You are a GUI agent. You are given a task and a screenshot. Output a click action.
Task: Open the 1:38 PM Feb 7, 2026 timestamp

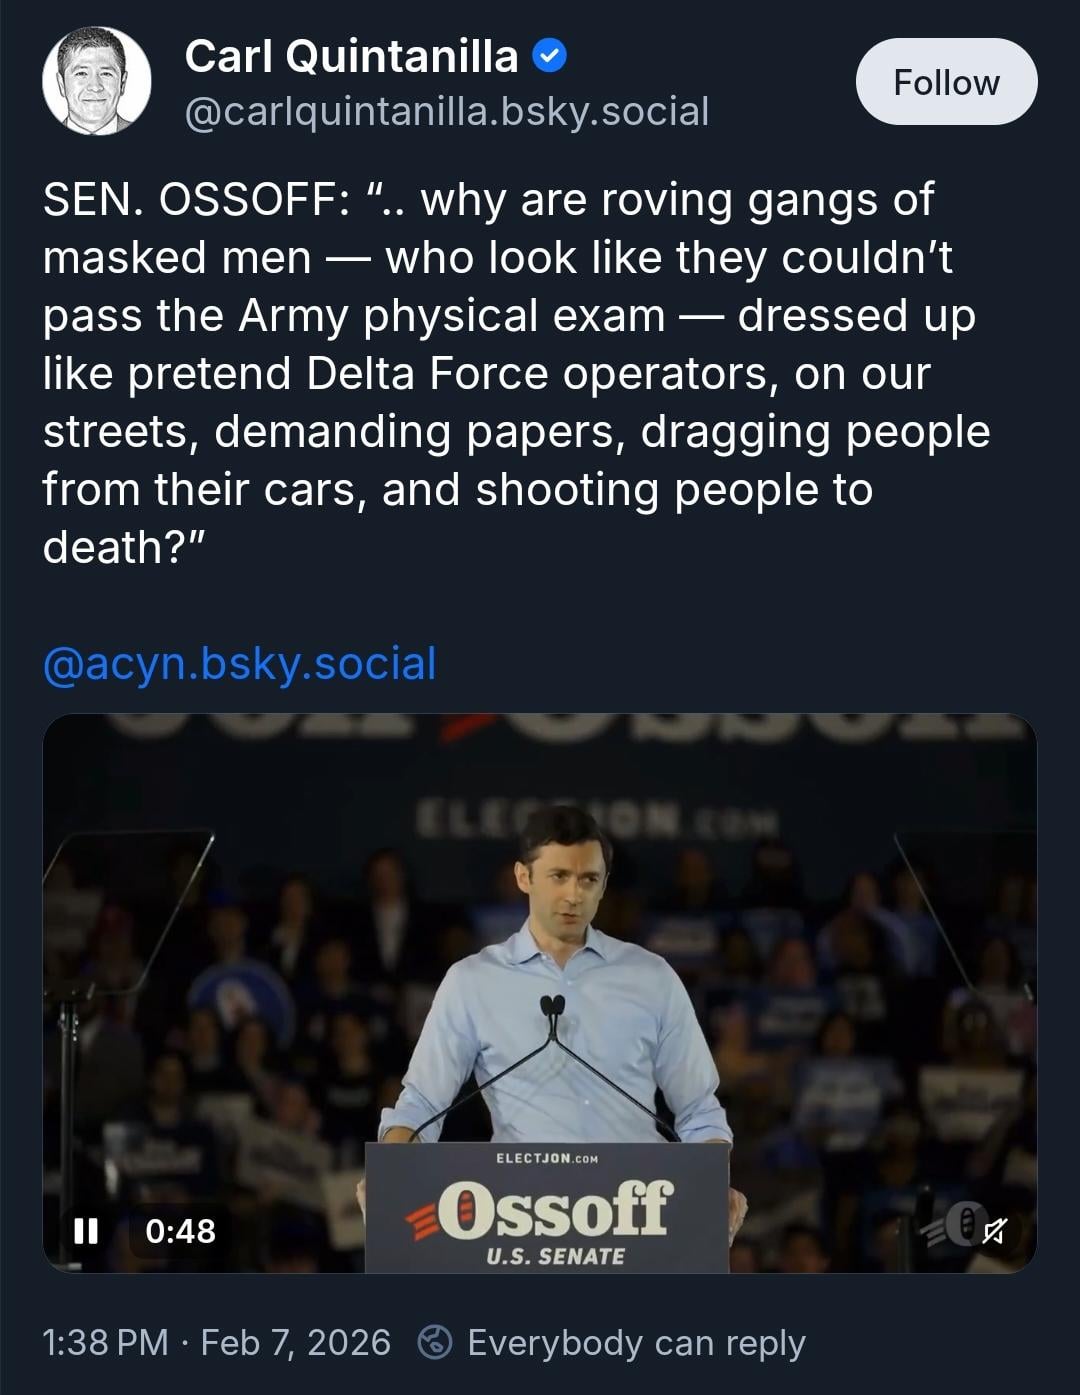tap(216, 1342)
